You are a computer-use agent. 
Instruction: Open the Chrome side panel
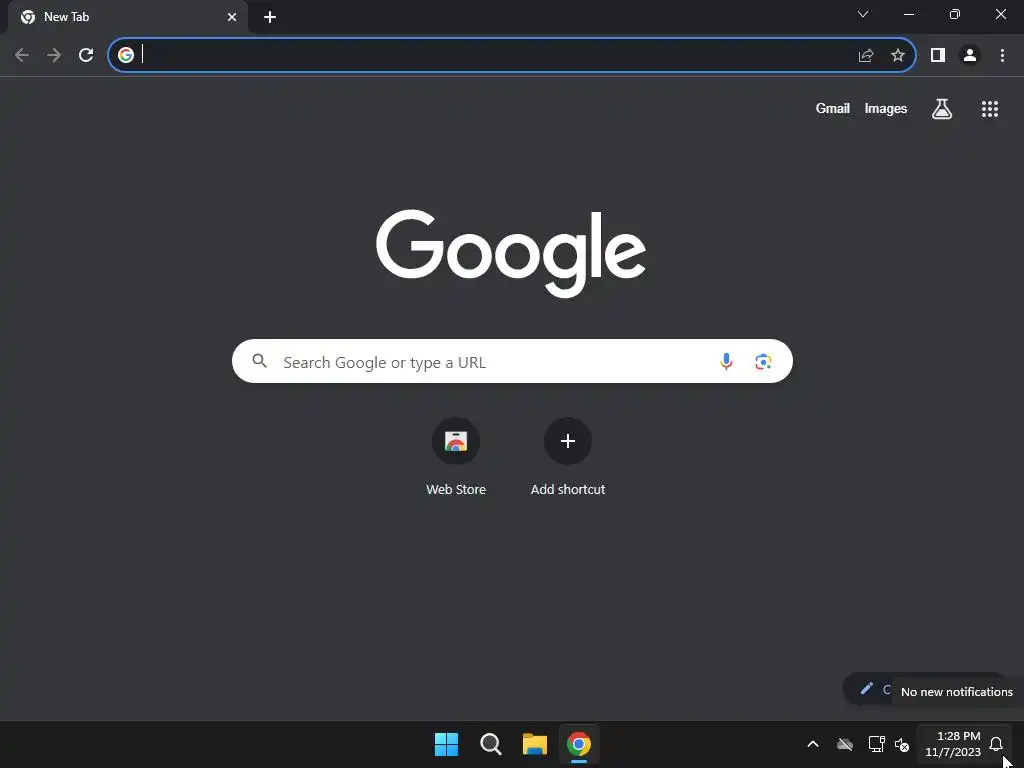coord(938,56)
